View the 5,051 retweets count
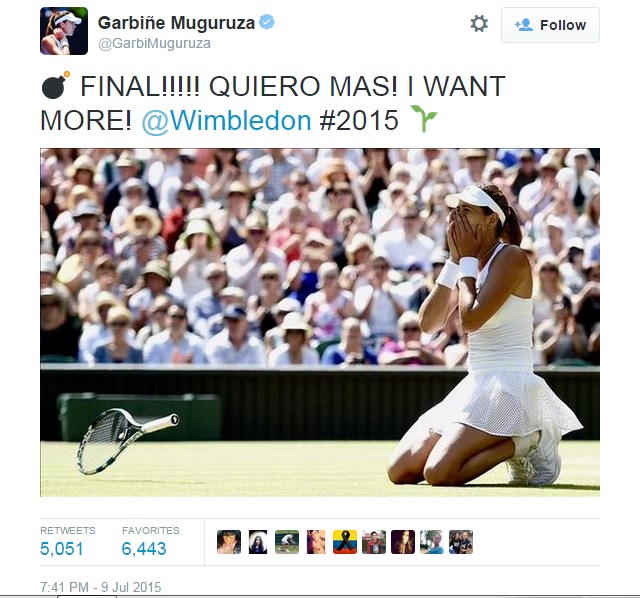640x598 pixels. (62, 549)
